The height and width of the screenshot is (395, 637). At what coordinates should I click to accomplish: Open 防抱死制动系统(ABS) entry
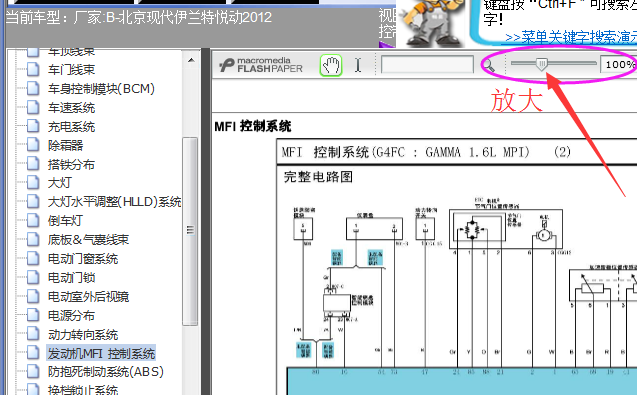[x=106, y=371]
